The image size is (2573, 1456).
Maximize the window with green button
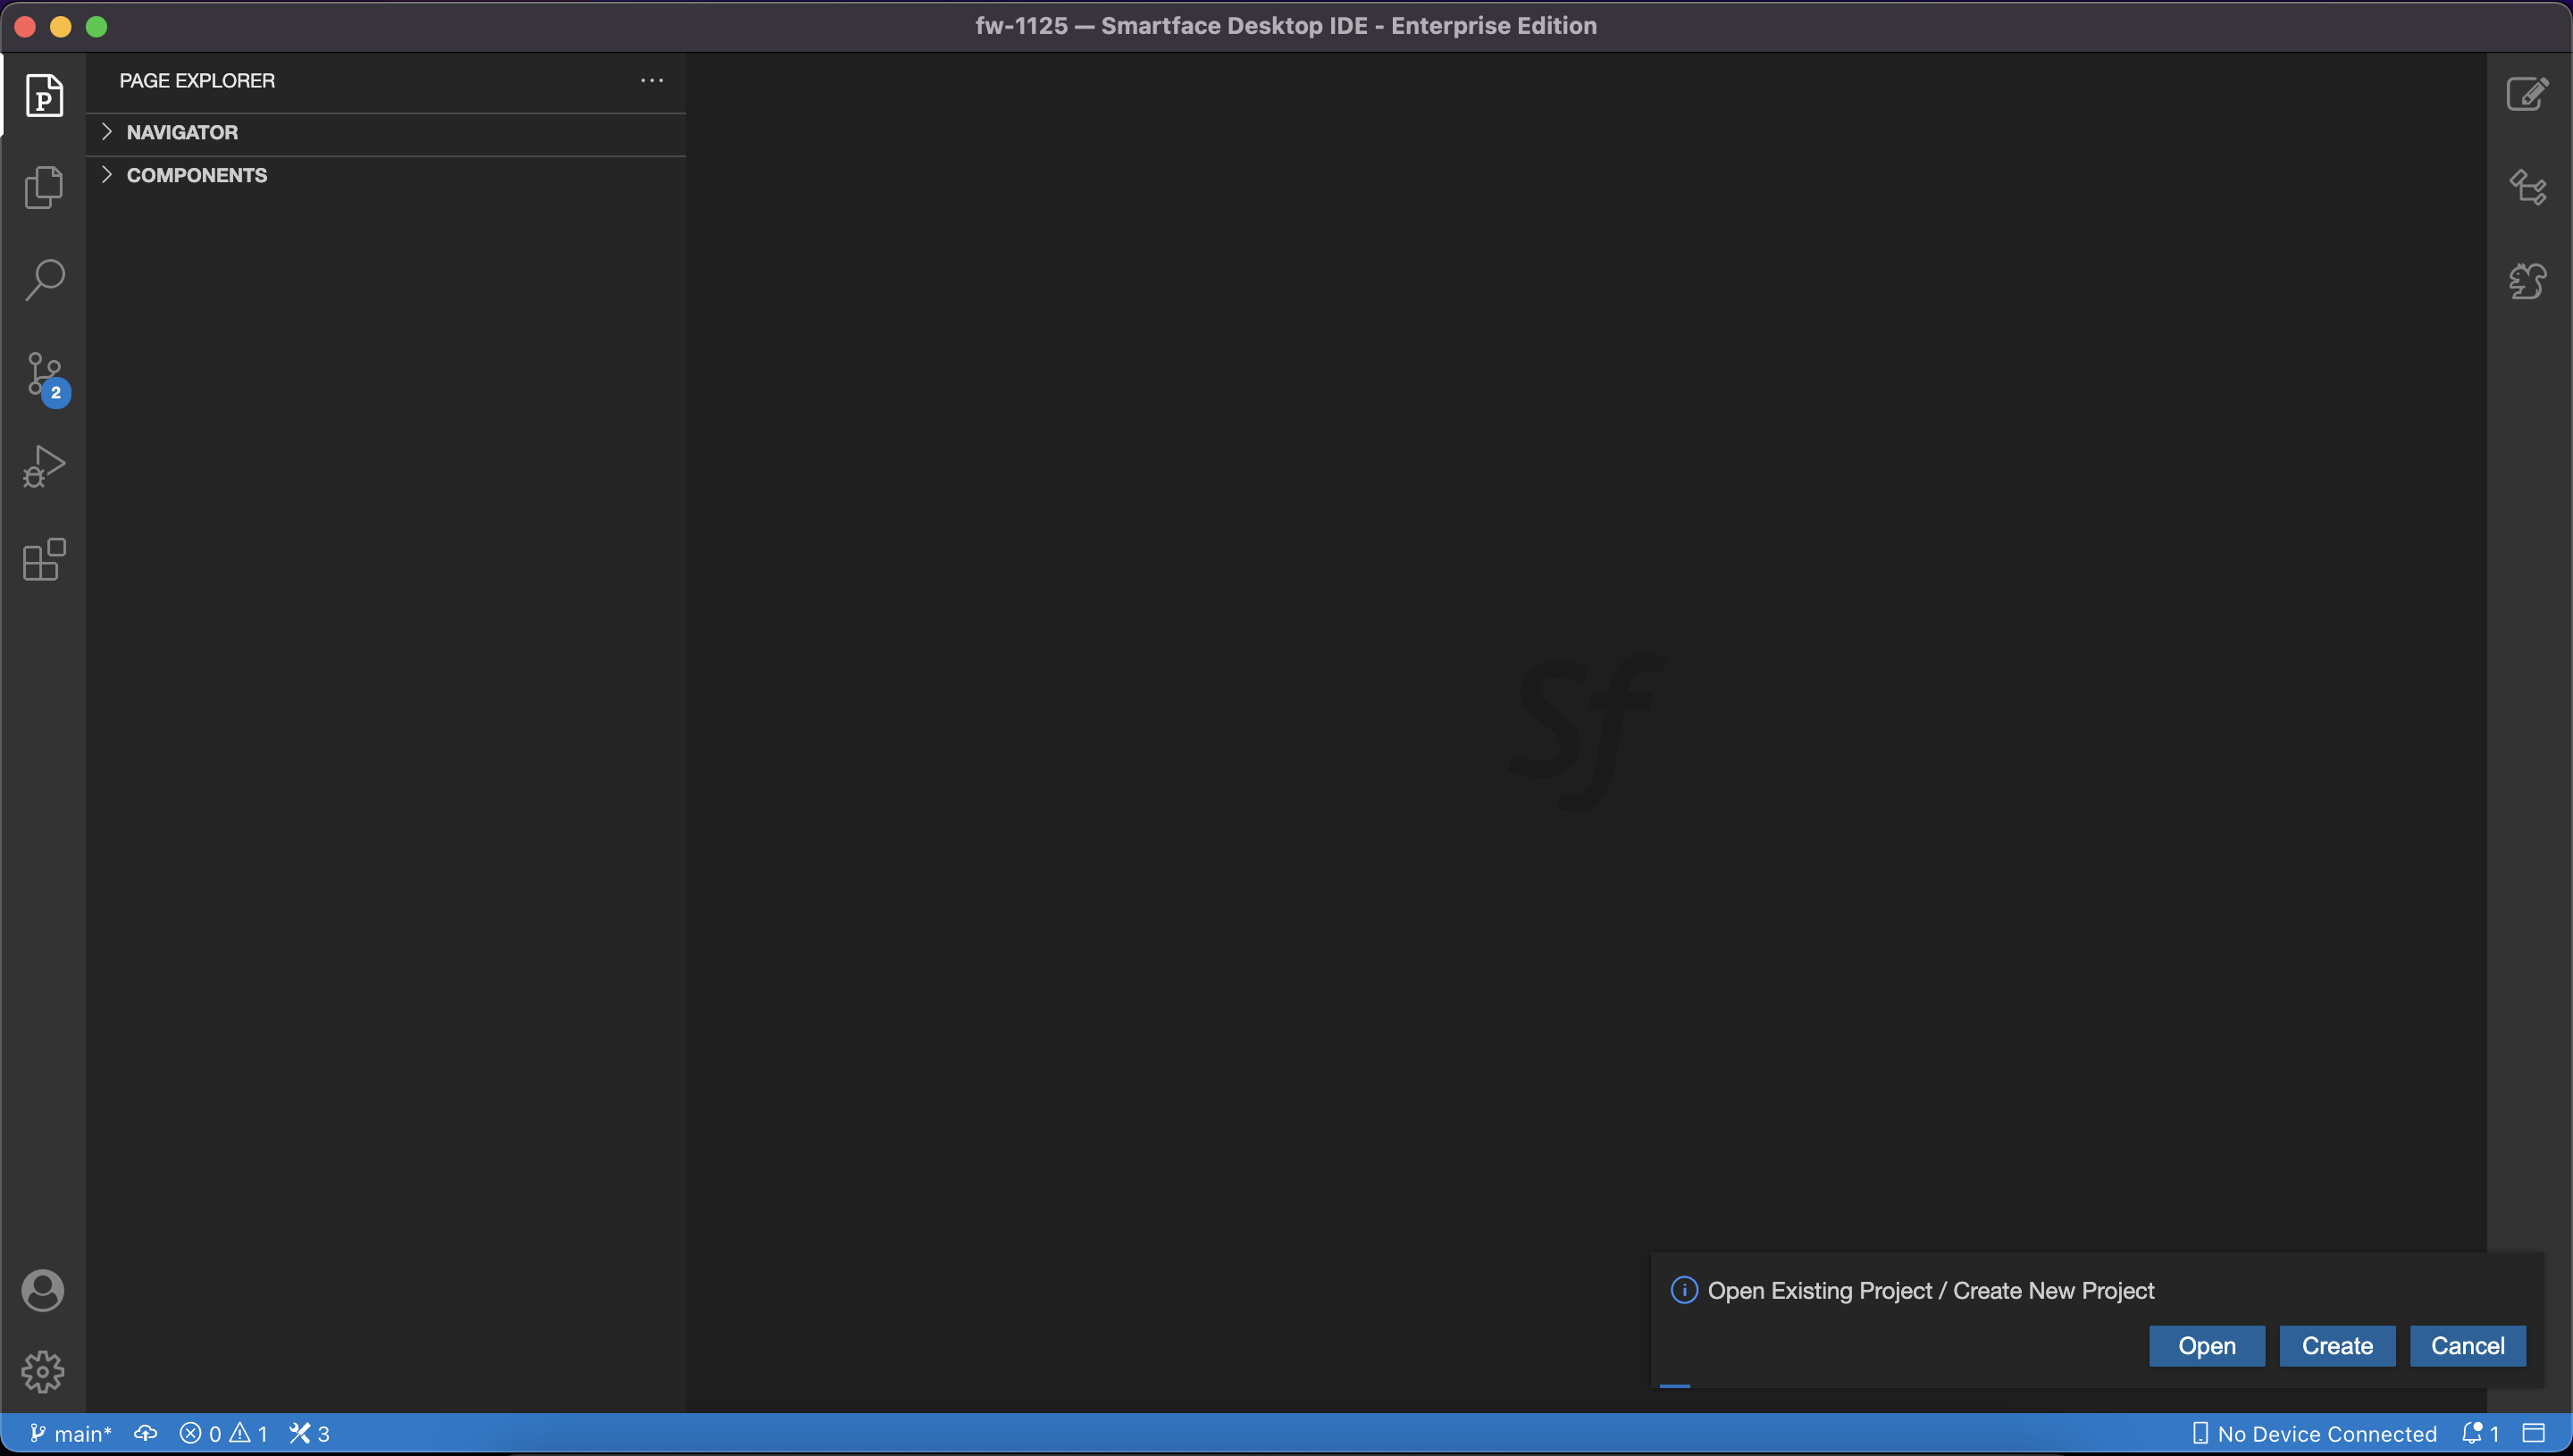(x=97, y=26)
